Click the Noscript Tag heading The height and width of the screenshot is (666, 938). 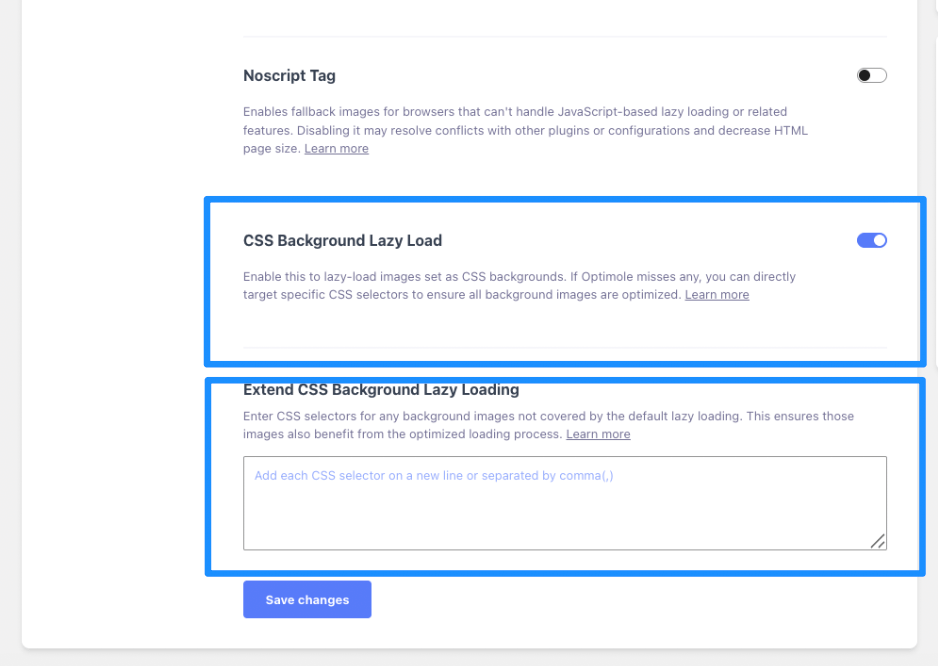(x=289, y=76)
